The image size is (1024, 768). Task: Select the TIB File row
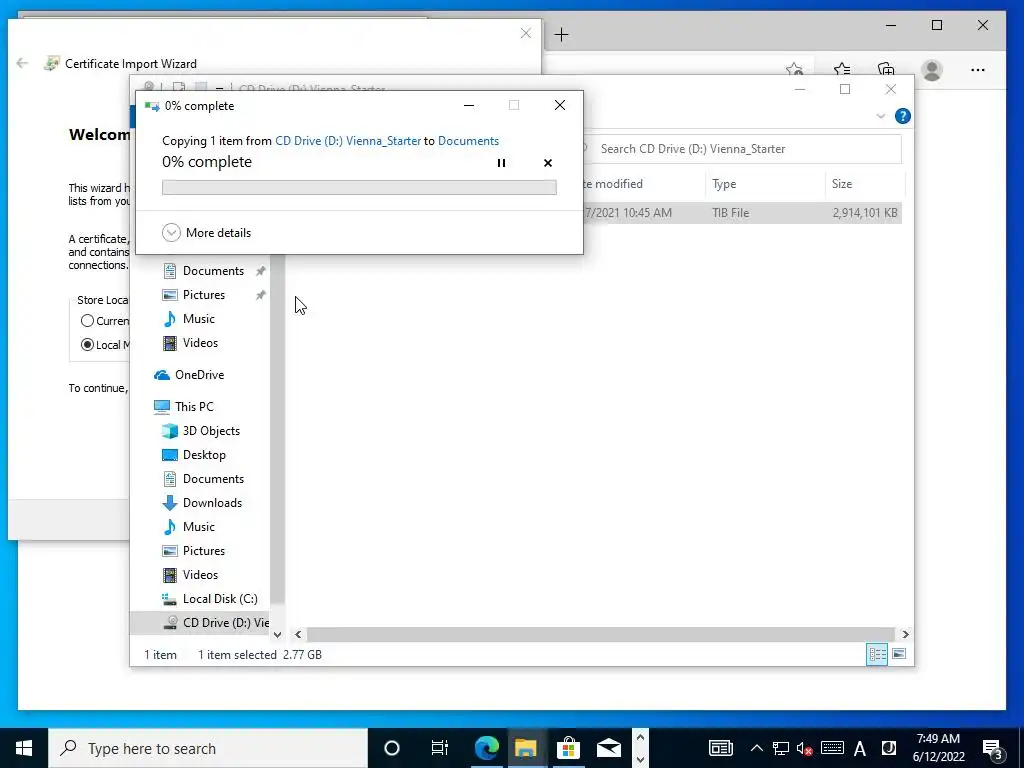pos(741,213)
